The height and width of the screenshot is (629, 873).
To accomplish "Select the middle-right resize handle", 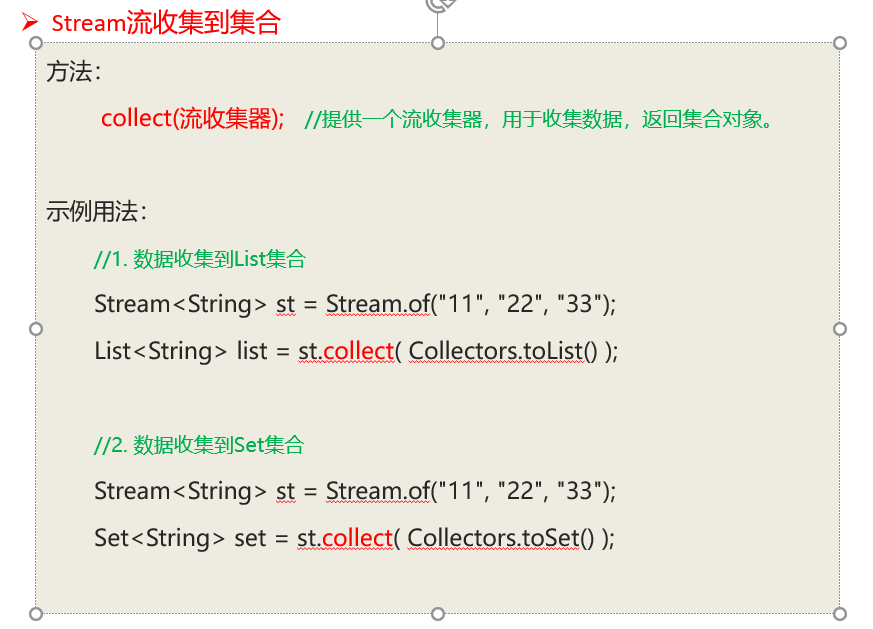I will (840, 329).
